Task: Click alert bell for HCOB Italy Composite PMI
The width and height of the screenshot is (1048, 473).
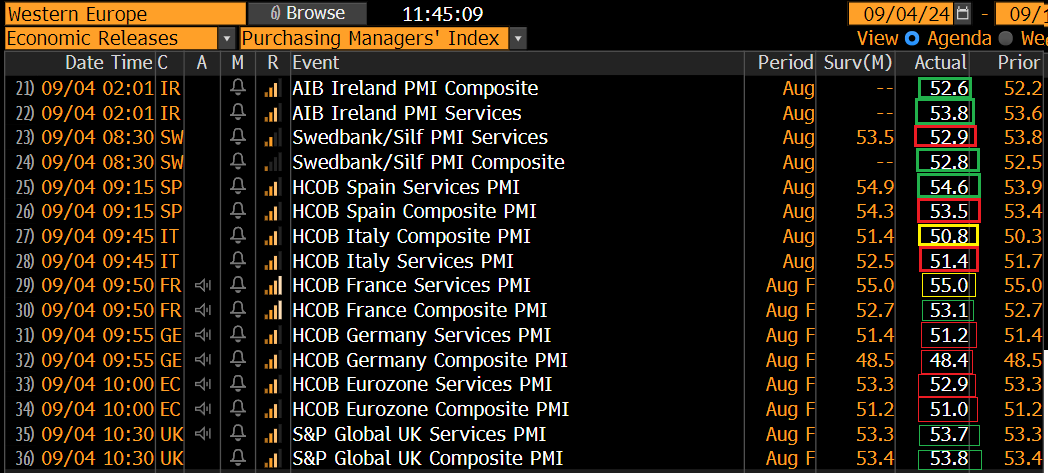Action: pyautogui.click(x=238, y=236)
